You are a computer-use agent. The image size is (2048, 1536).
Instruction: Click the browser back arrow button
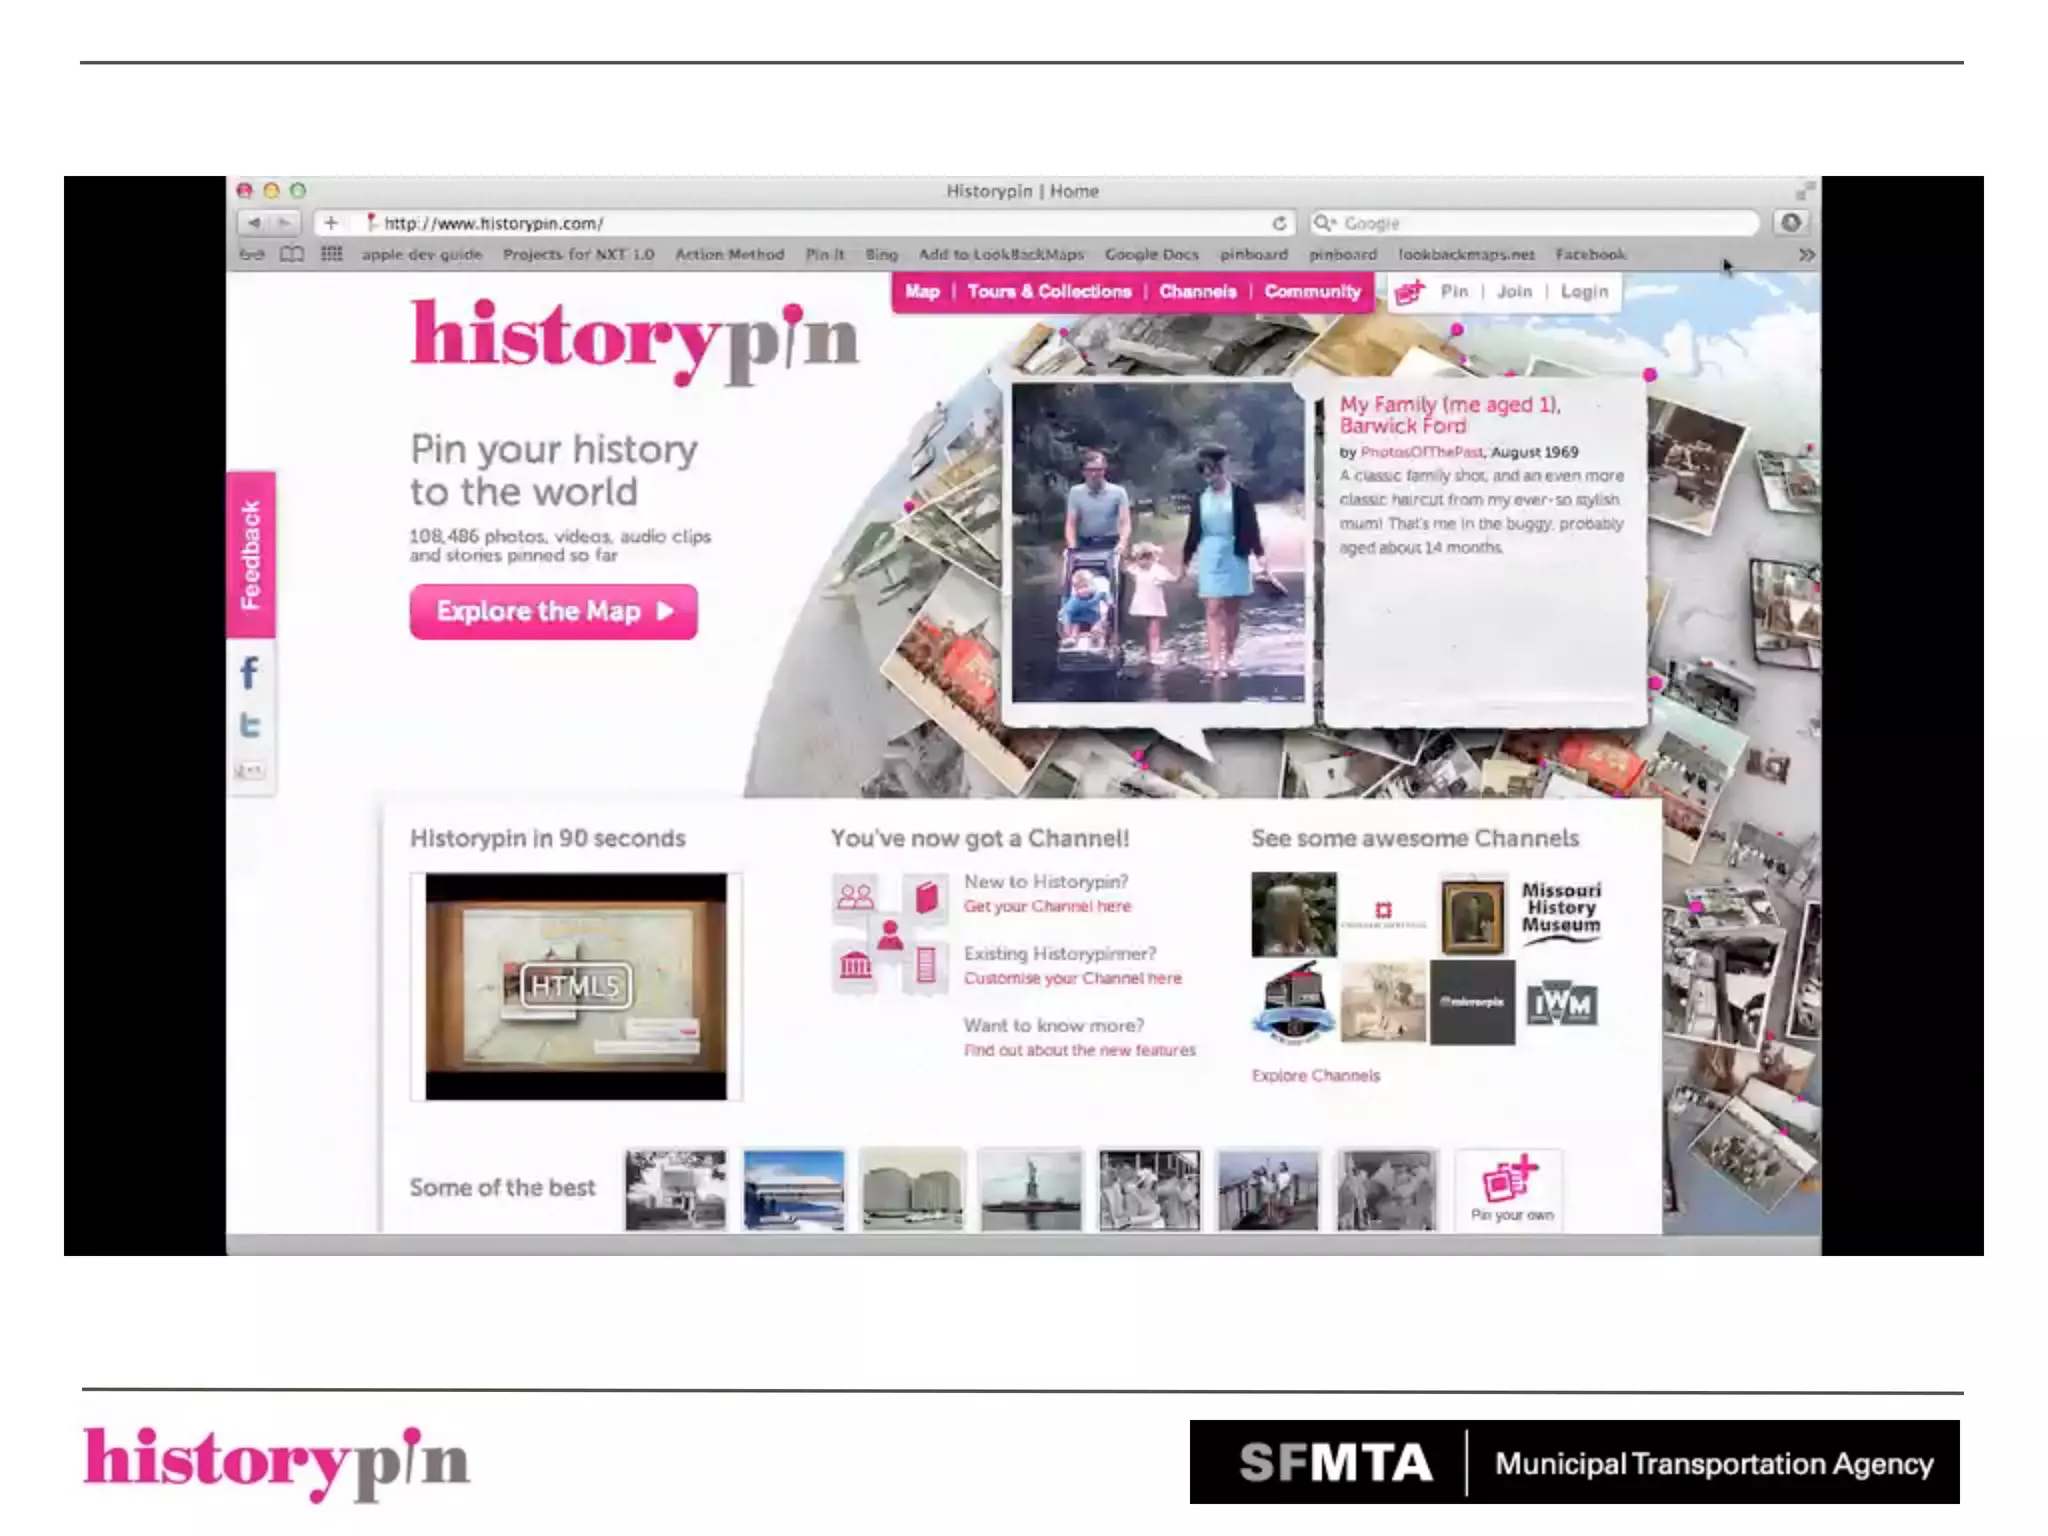254,223
